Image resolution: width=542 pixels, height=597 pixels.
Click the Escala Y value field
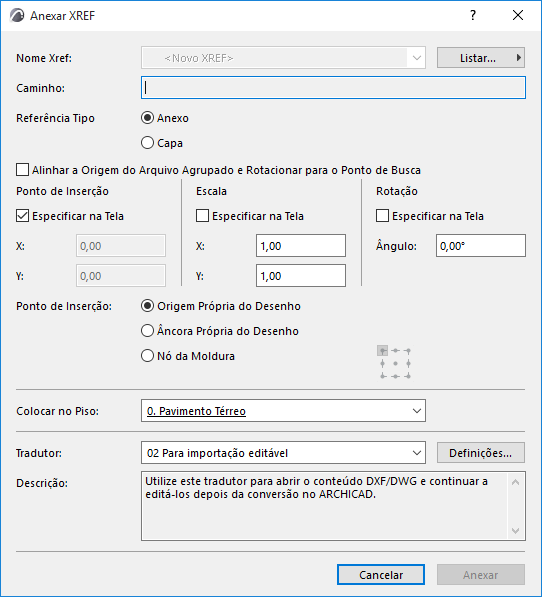(x=301, y=276)
